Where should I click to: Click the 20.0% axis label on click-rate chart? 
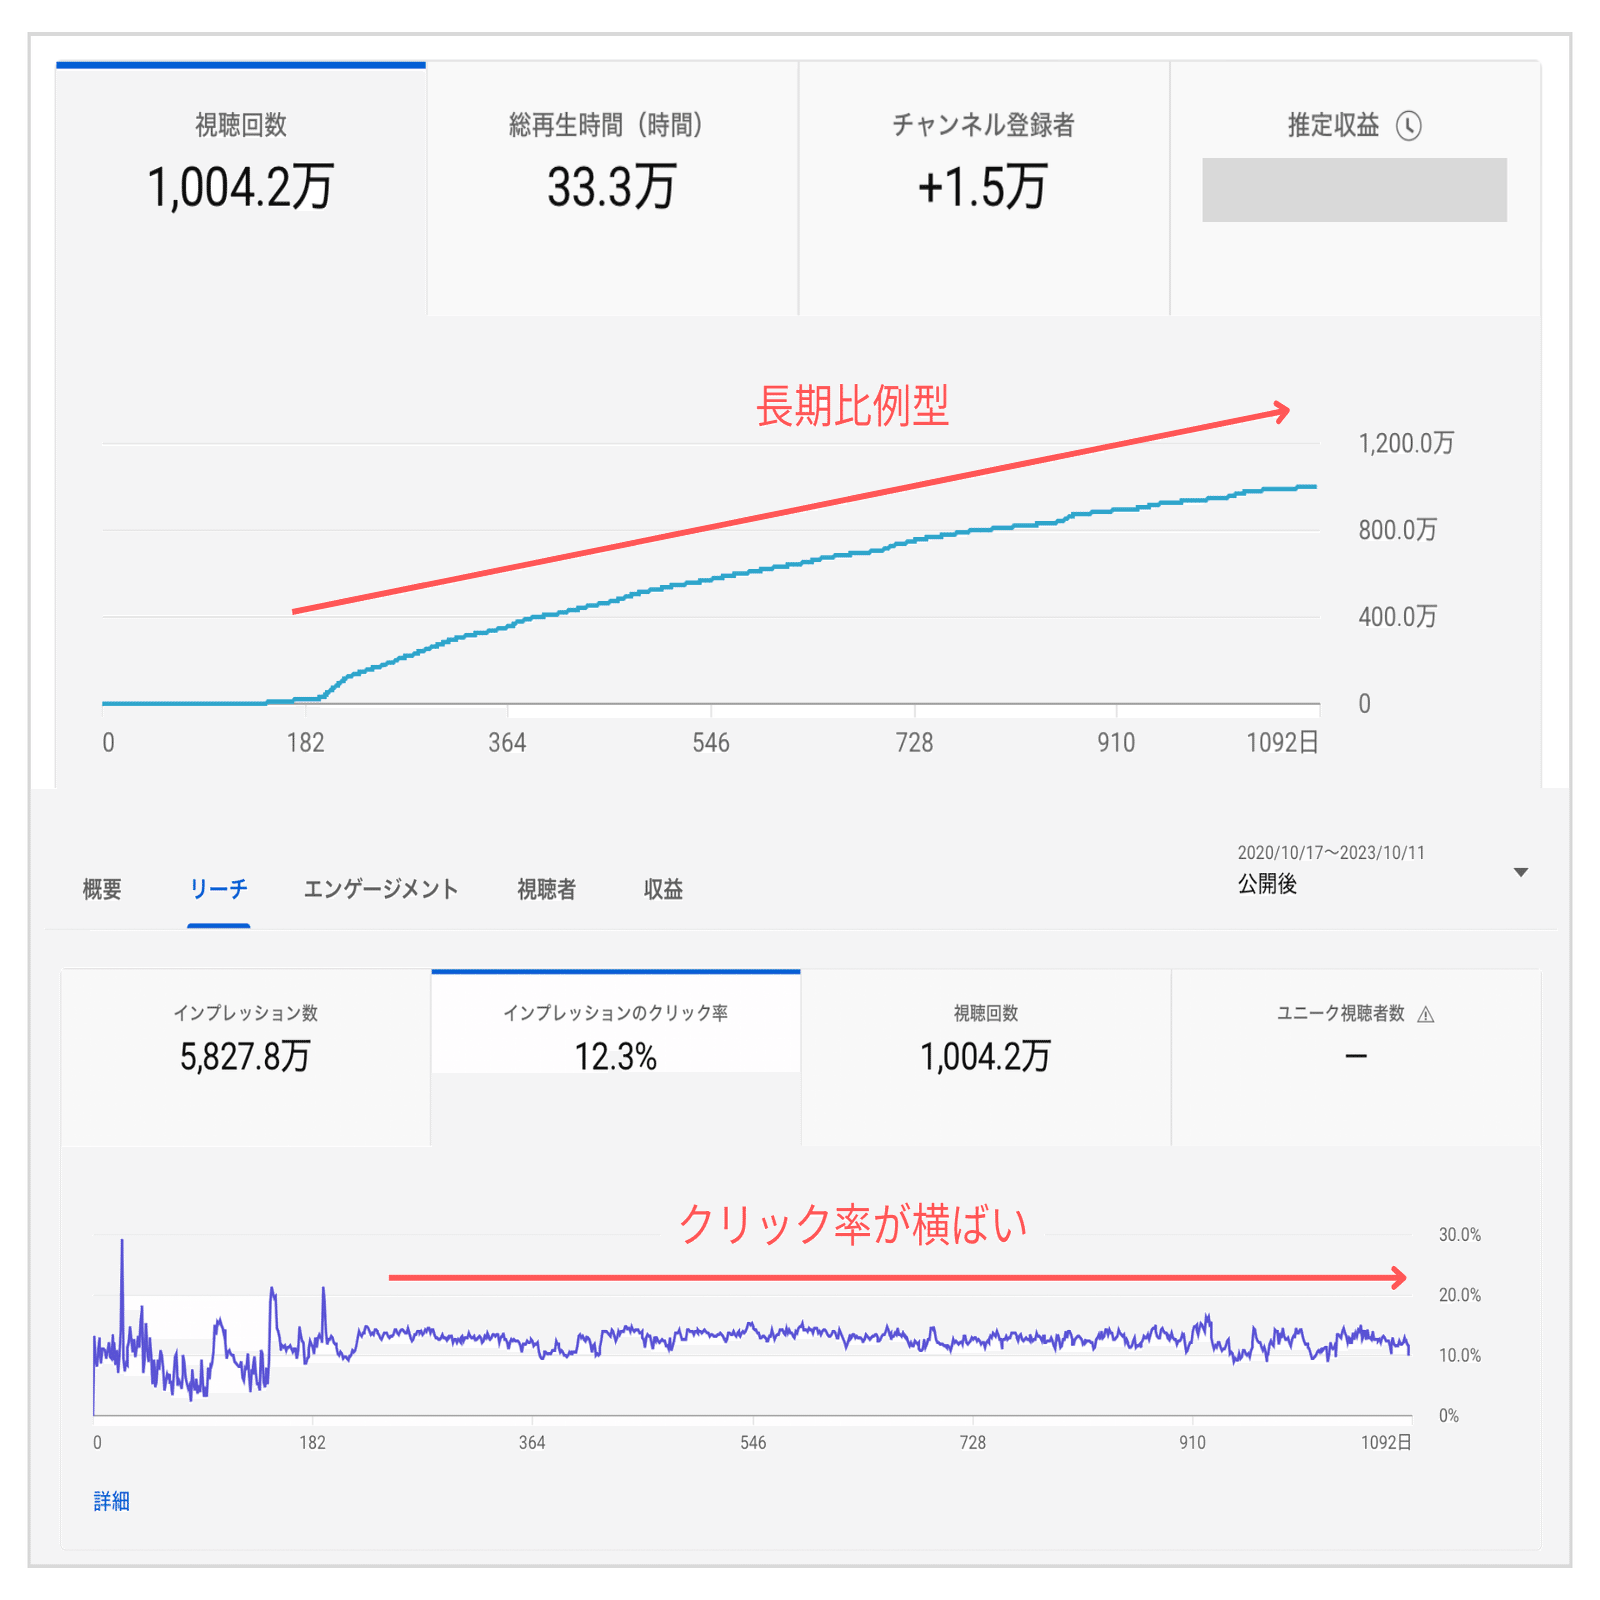click(1460, 1295)
